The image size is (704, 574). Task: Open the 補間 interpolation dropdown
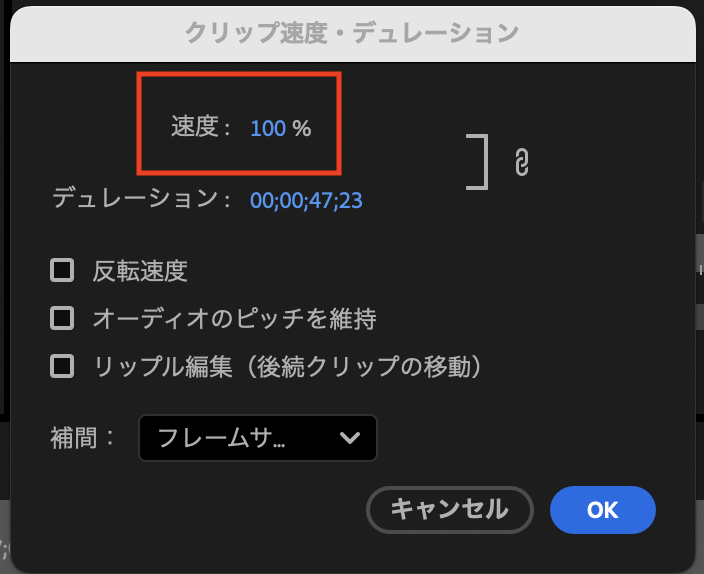click(x=257, y=438)
